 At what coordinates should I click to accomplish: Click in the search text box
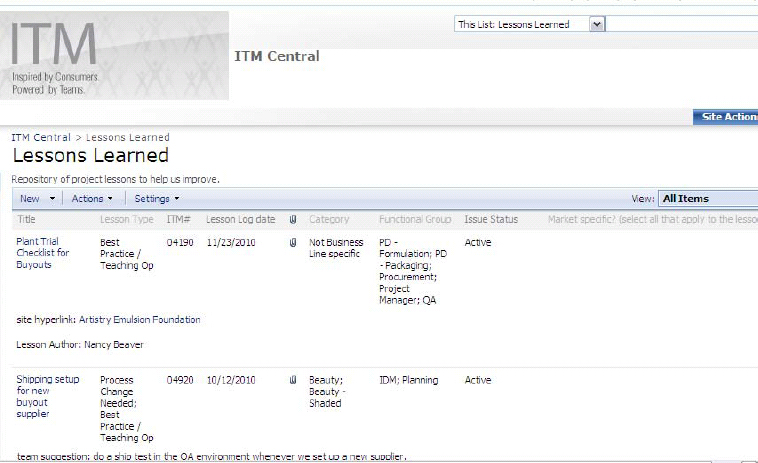(682, 24)
